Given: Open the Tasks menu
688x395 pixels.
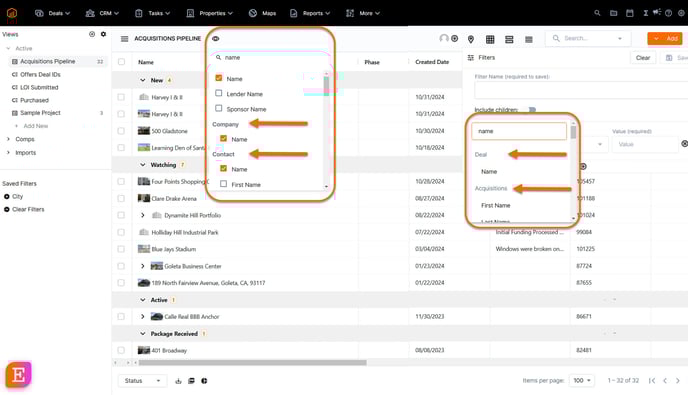Looking at the screenshot, I should 152,13.
